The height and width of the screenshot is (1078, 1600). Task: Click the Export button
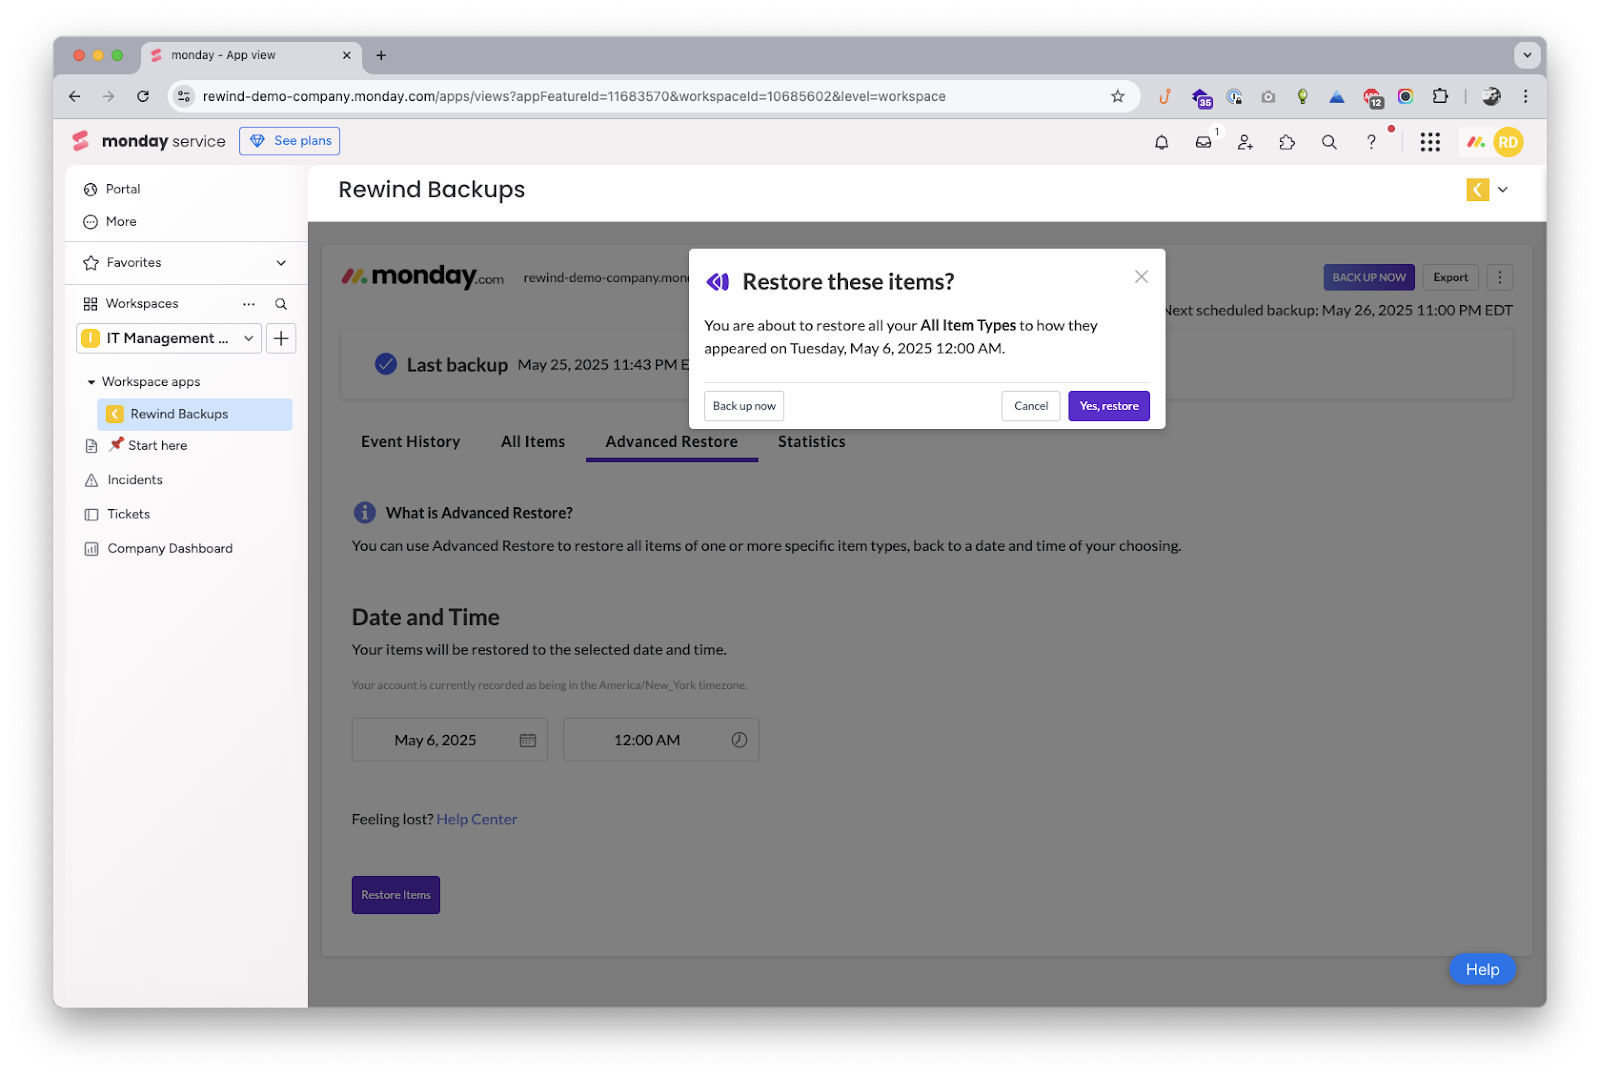coord(1450,277)
